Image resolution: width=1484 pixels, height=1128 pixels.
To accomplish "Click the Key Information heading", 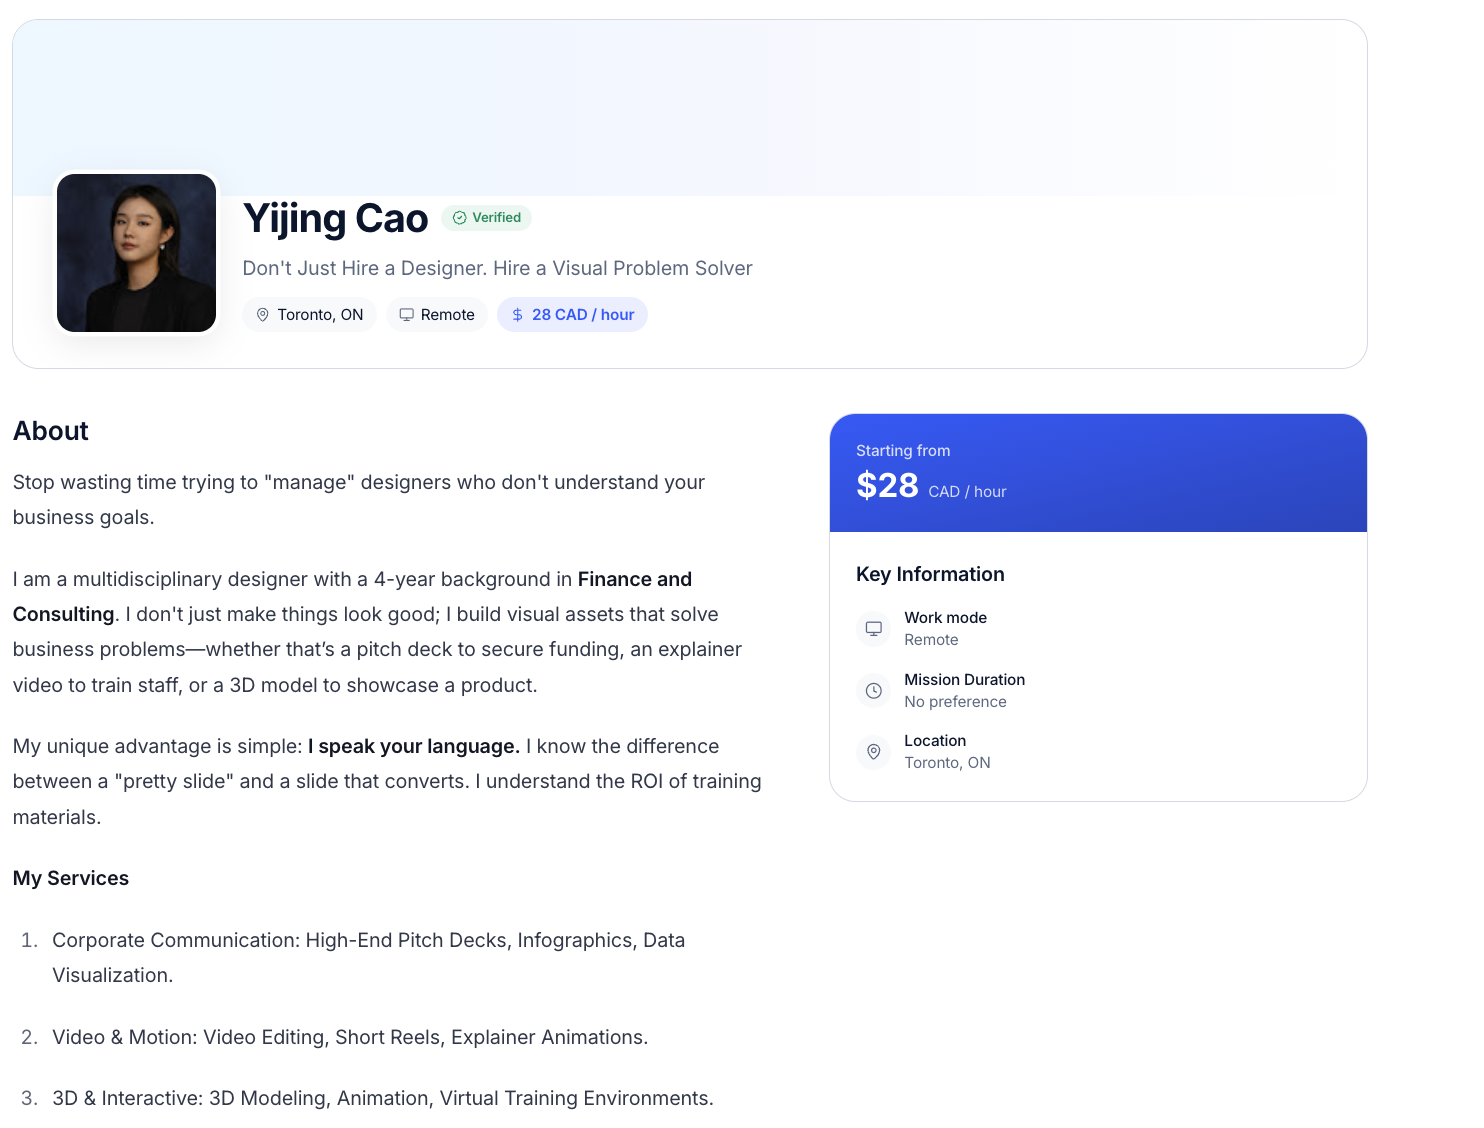I will pyautogui.click(x=930, y=574).
